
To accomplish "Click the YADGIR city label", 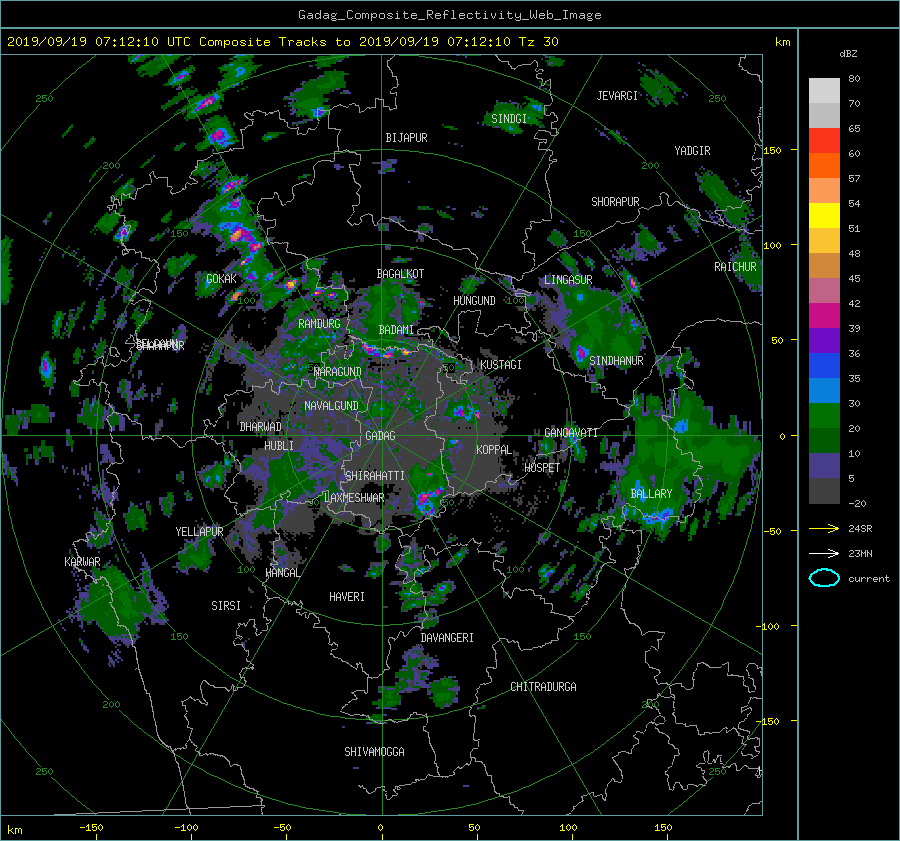I will pyautogui.click(x=692, y=151).
